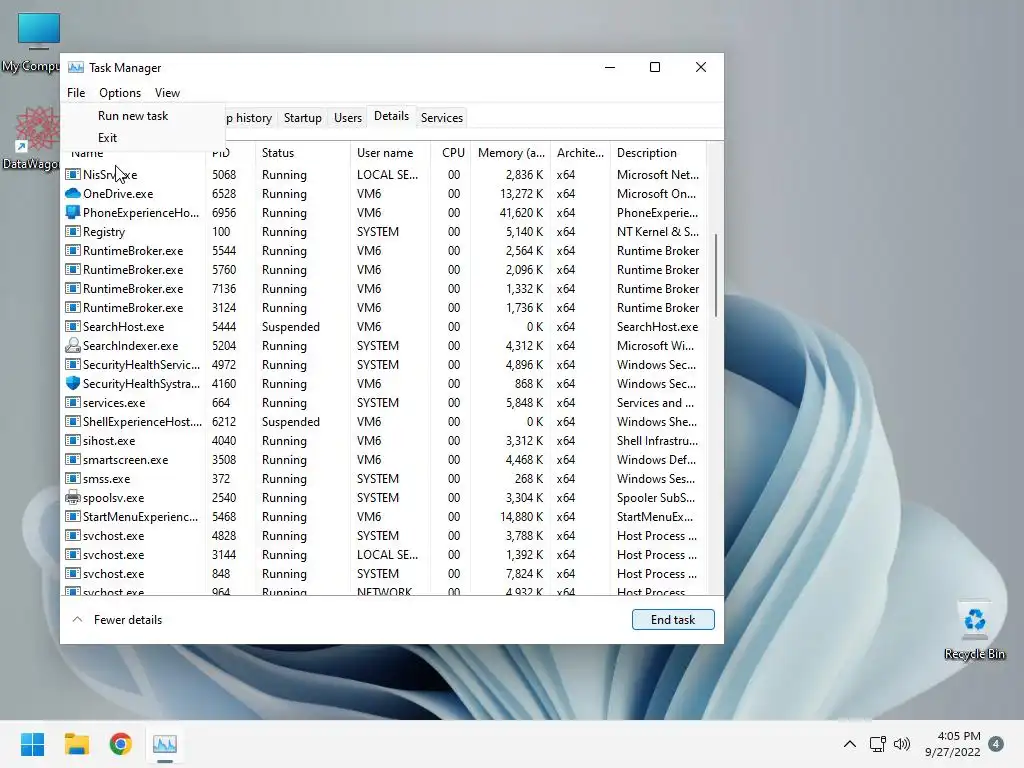Open the volume tray icon

(x=902, y=744)
